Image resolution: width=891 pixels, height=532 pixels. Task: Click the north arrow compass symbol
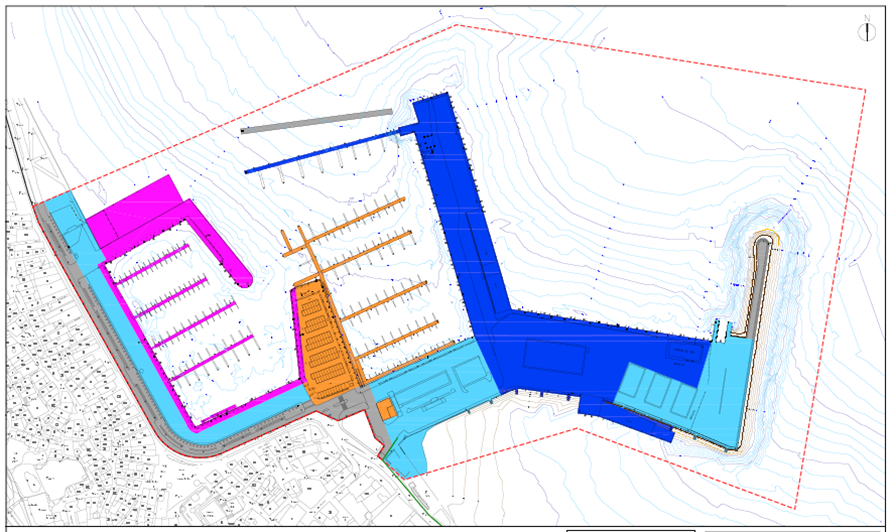click(x=866, y=31)
